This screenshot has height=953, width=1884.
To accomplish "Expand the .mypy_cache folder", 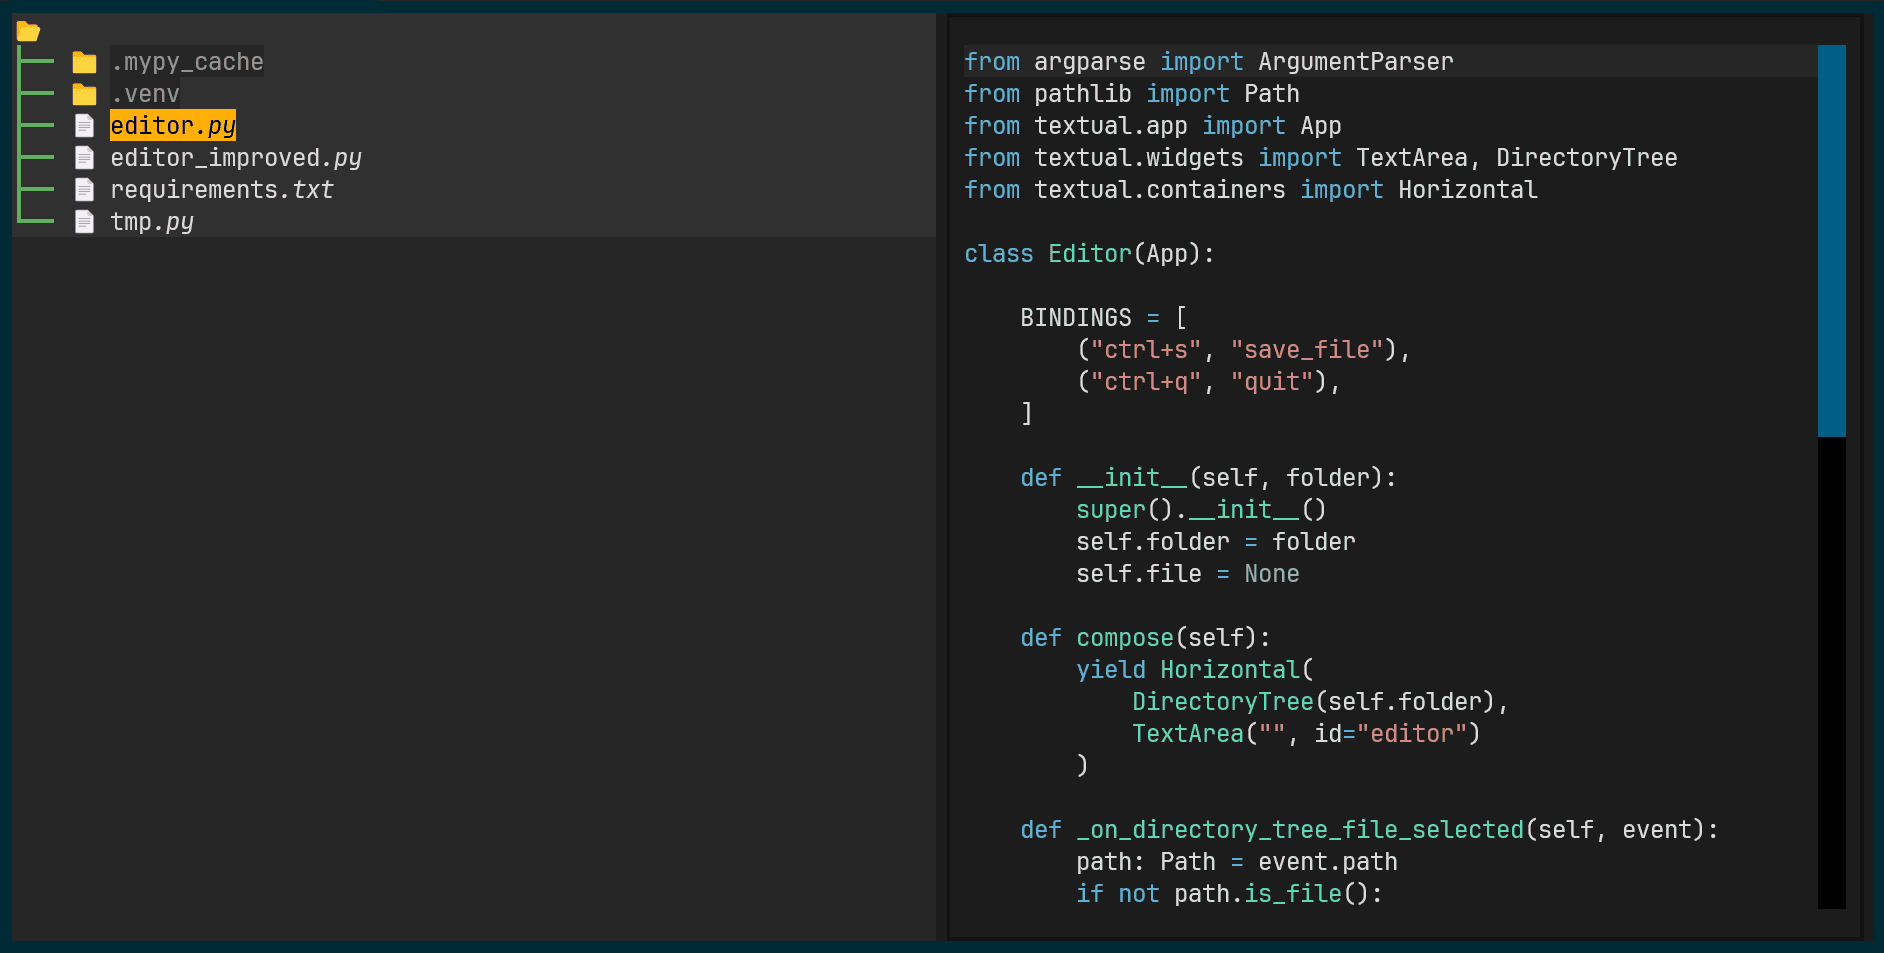I will point(187,62).
